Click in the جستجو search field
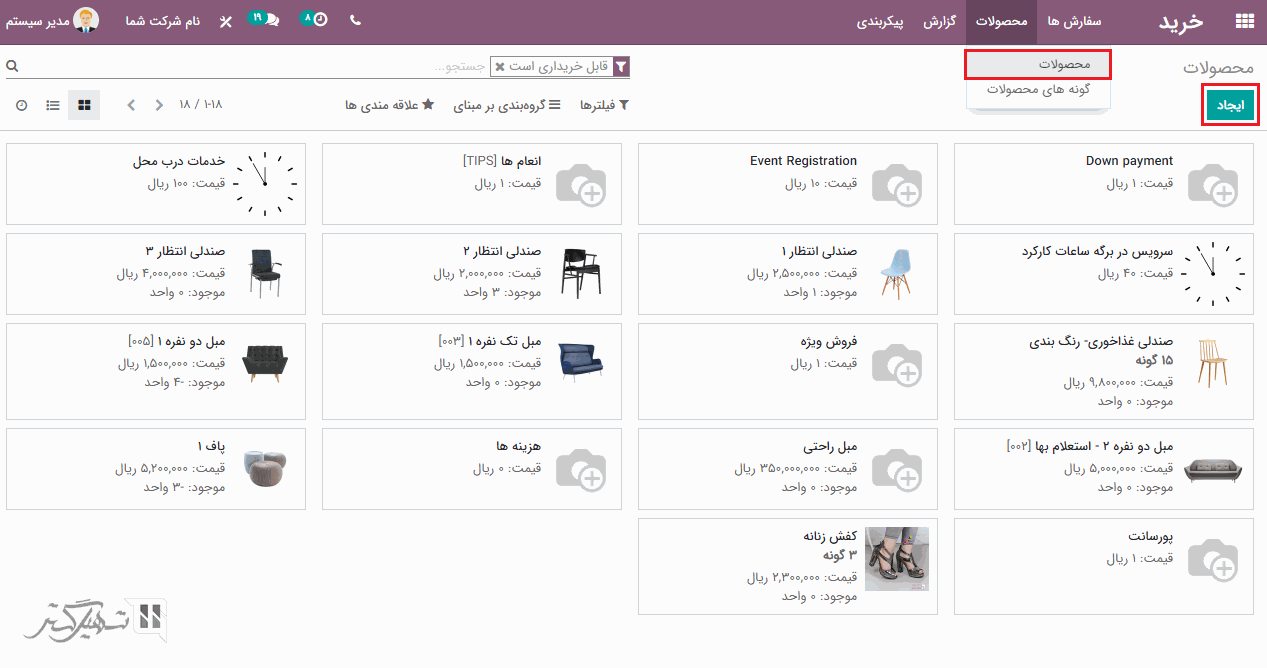This screenshot has height=668, width=1267. click(300, 67)
